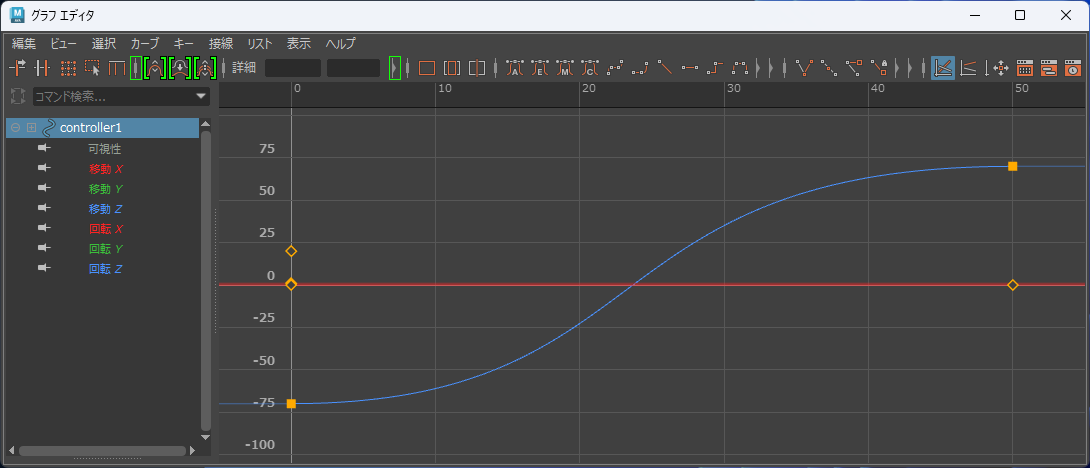
Task: Toggle the highlighted curve view mode
Action: (943, 68)
